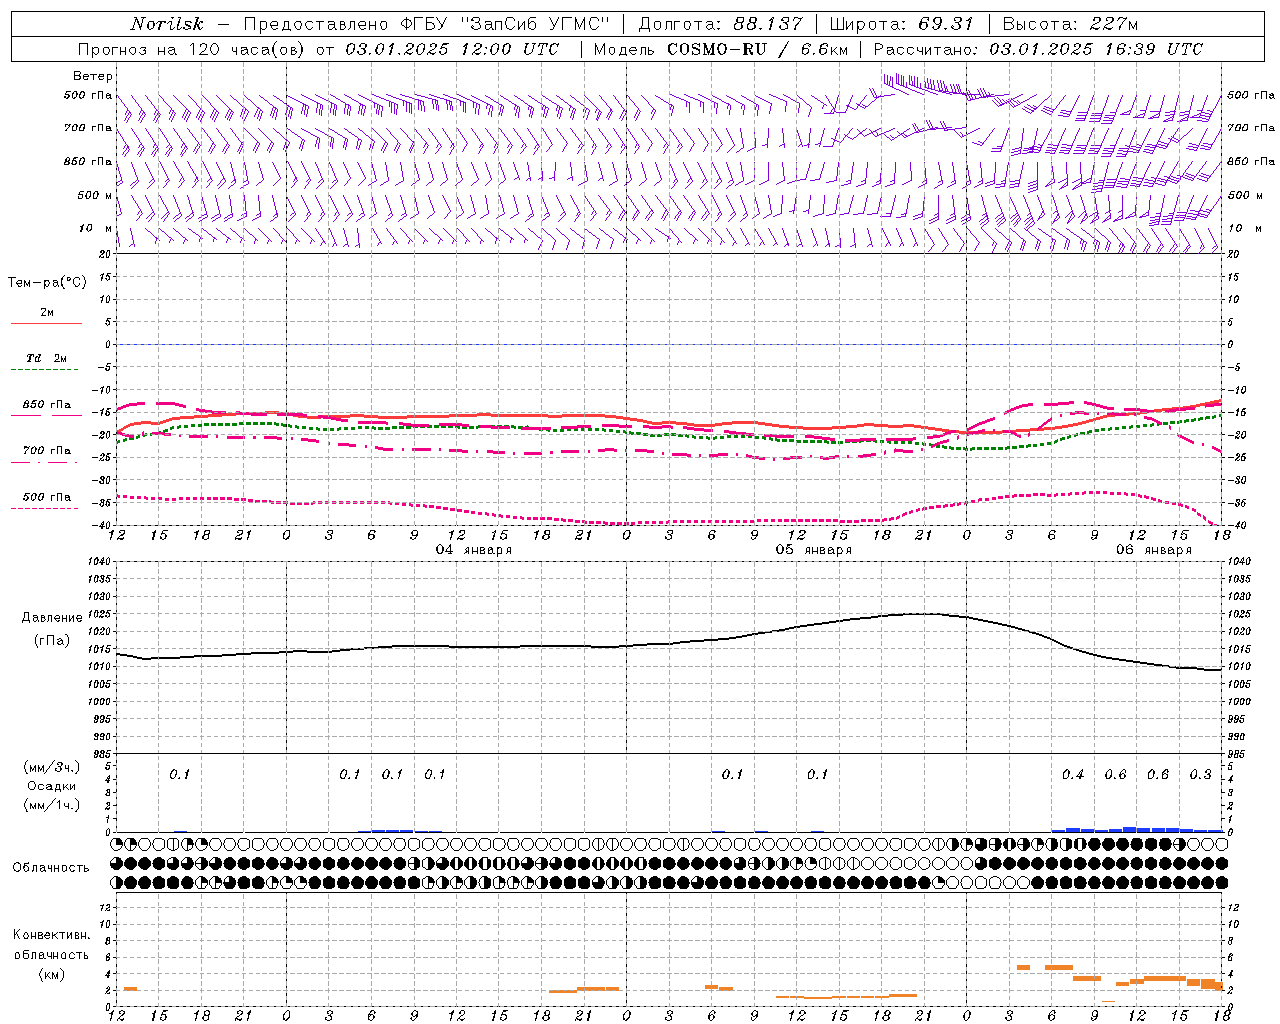Click the Облачность cloud cover label
This screenshot has height=1024, width=1280.
point(51,868)
